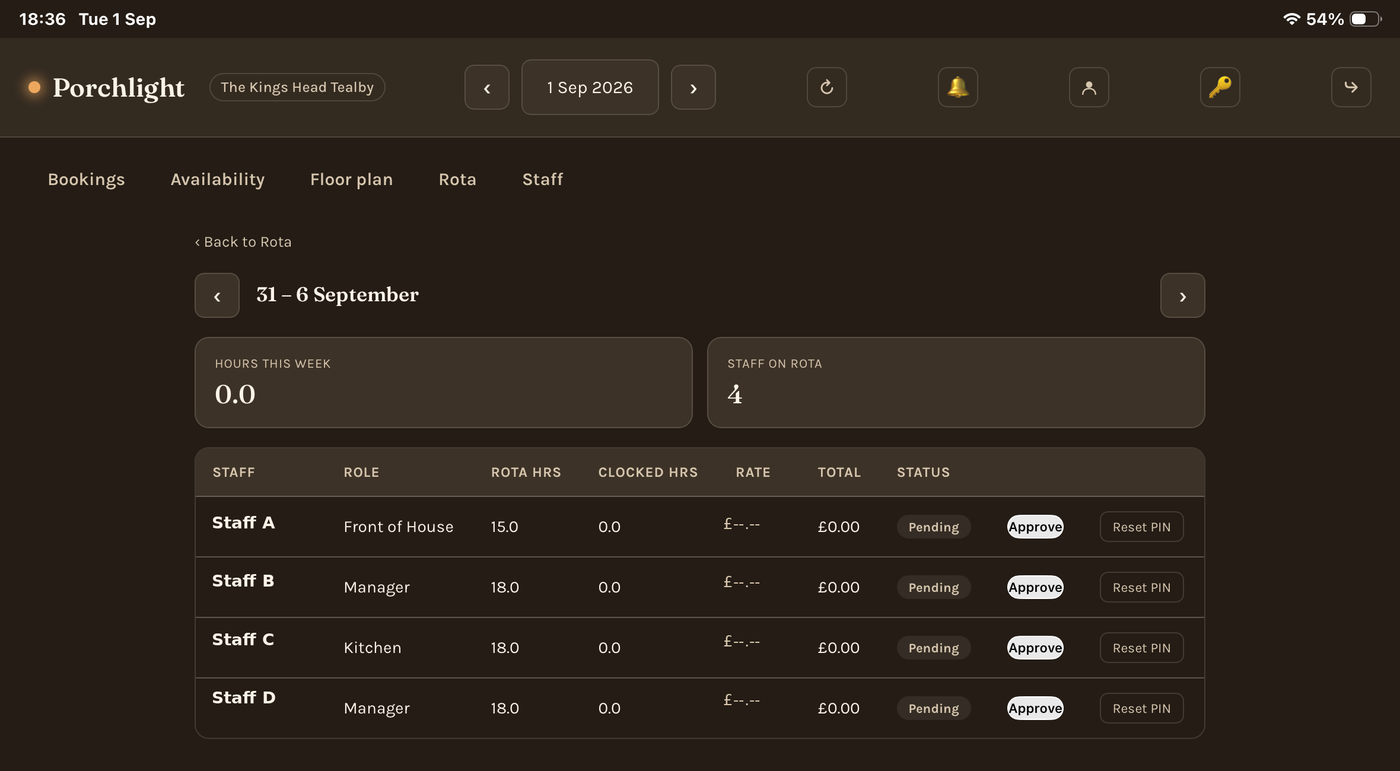Reset PIN for Staff C

(x=1142, y=648)
